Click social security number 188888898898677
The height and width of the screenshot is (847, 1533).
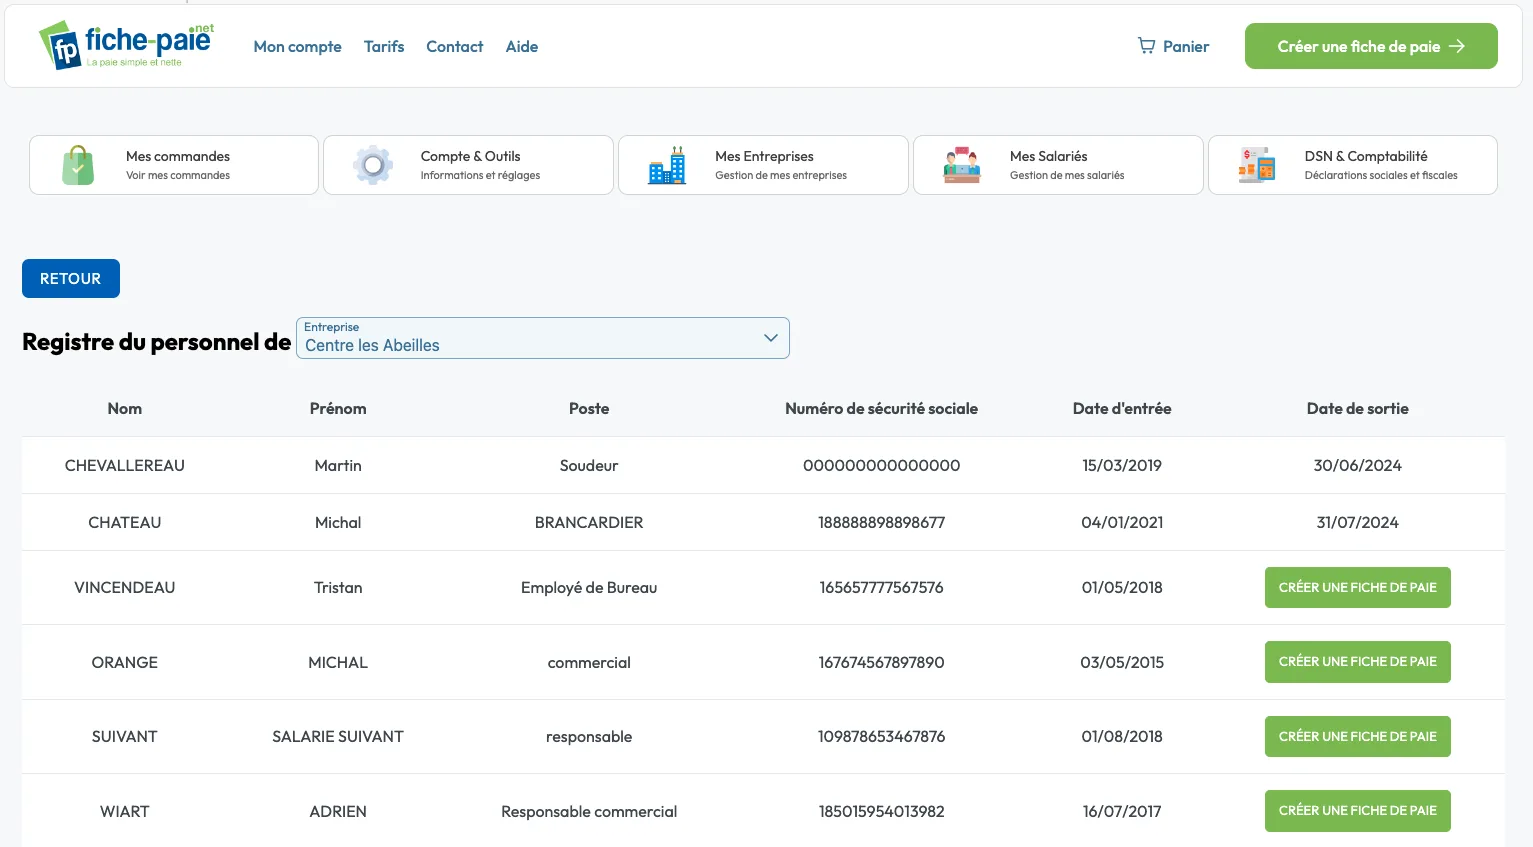tap(881, 522)
